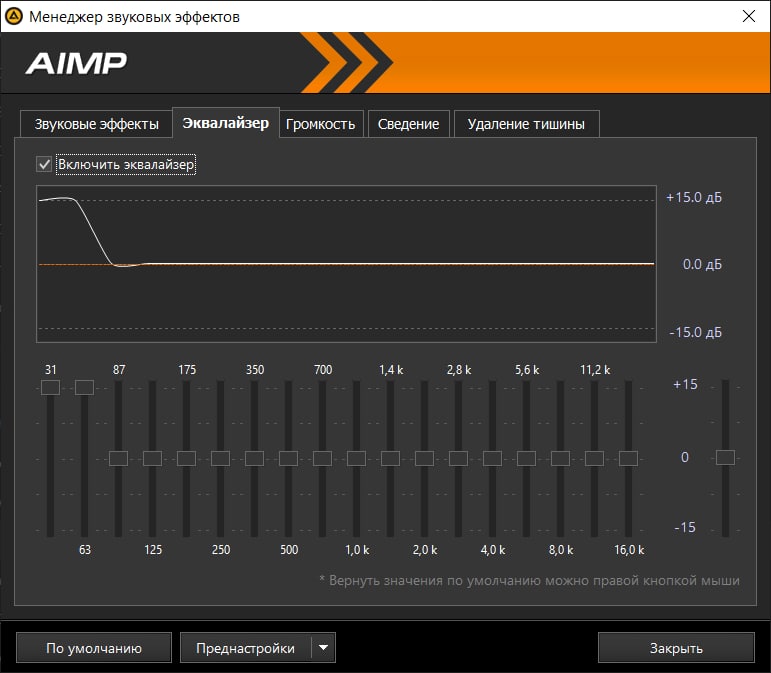This screenshot has height=673, width=771.
Task: Click the AIMP logo banner
Action: [x=386, y=62]
